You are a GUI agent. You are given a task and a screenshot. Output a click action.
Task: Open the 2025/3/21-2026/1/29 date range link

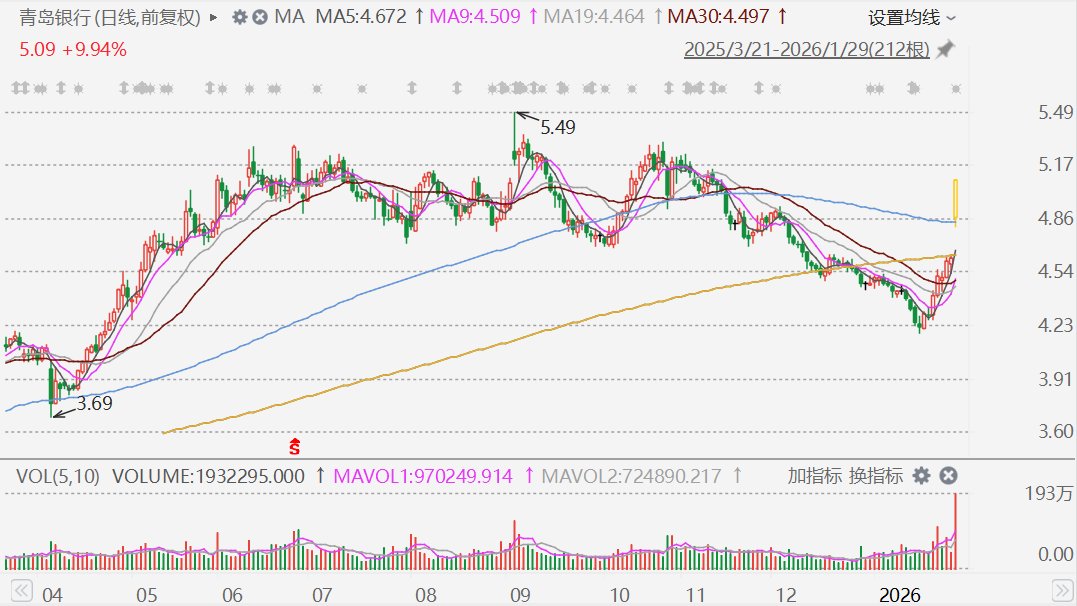tap(806, 50)
